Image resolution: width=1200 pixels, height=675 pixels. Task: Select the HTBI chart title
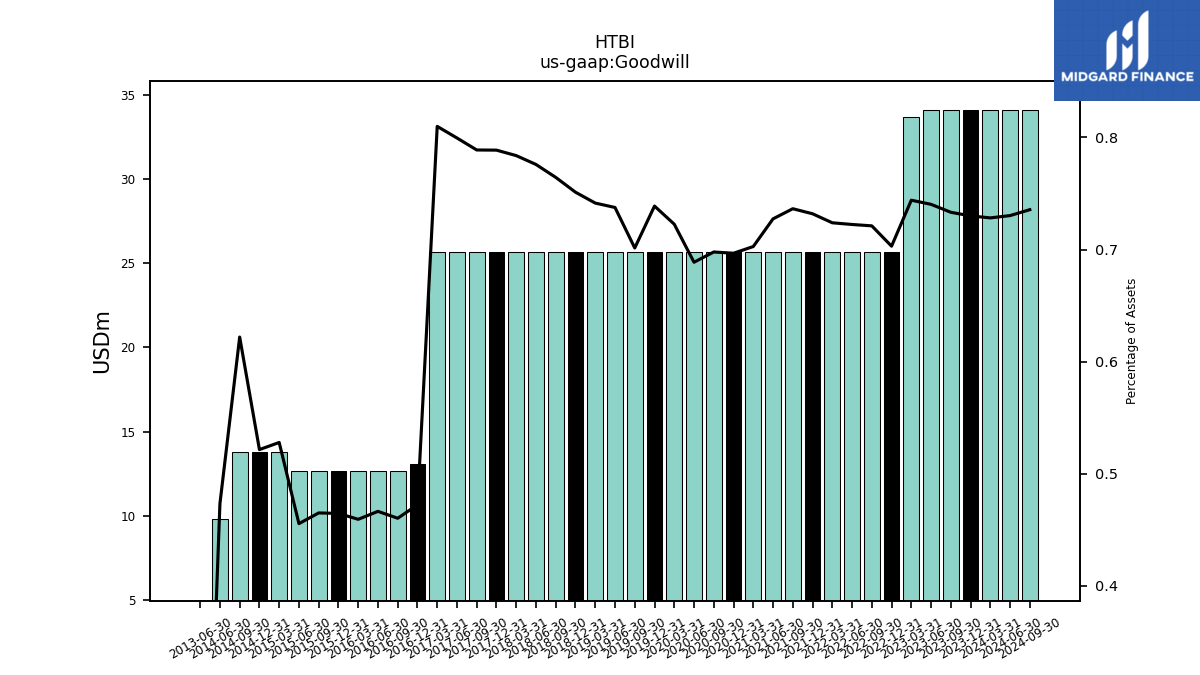tap(614, 43)
